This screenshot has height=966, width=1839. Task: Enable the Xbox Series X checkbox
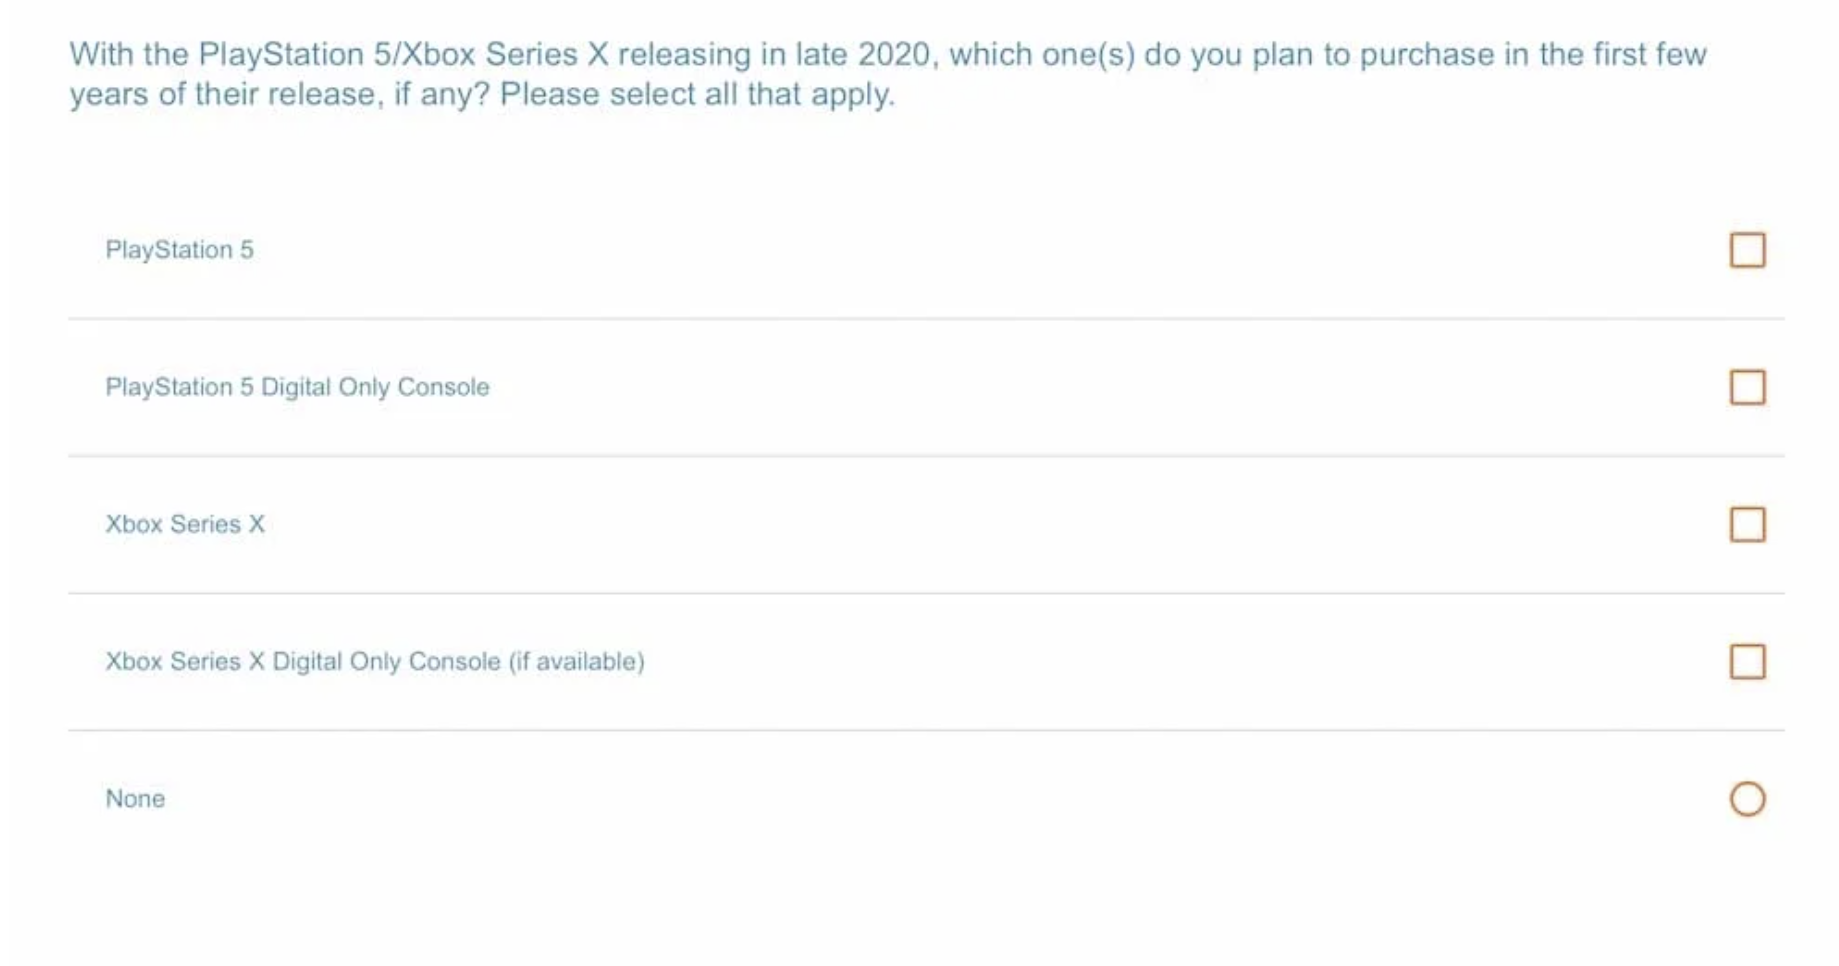pyautogui.click(x=1747, y=524)
